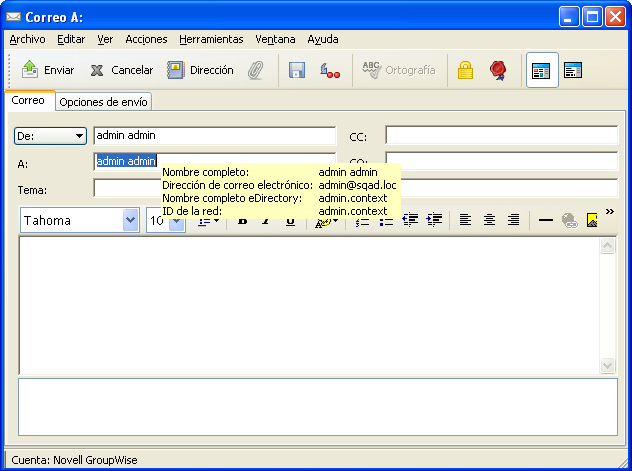The width and height of the screenshot is (632, 471).
Task: Click the mail envelope icon in title bar
Action: pyautogui.click(x=14, y=17)
